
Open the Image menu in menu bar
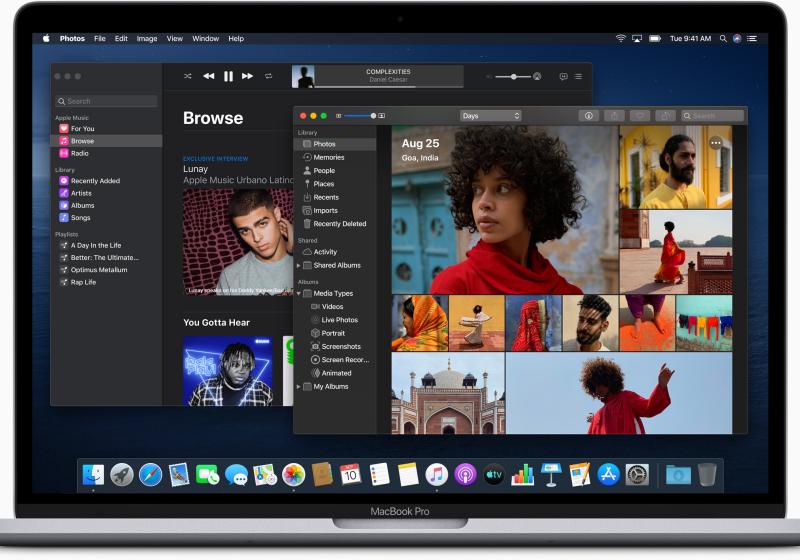coord(147,39)
